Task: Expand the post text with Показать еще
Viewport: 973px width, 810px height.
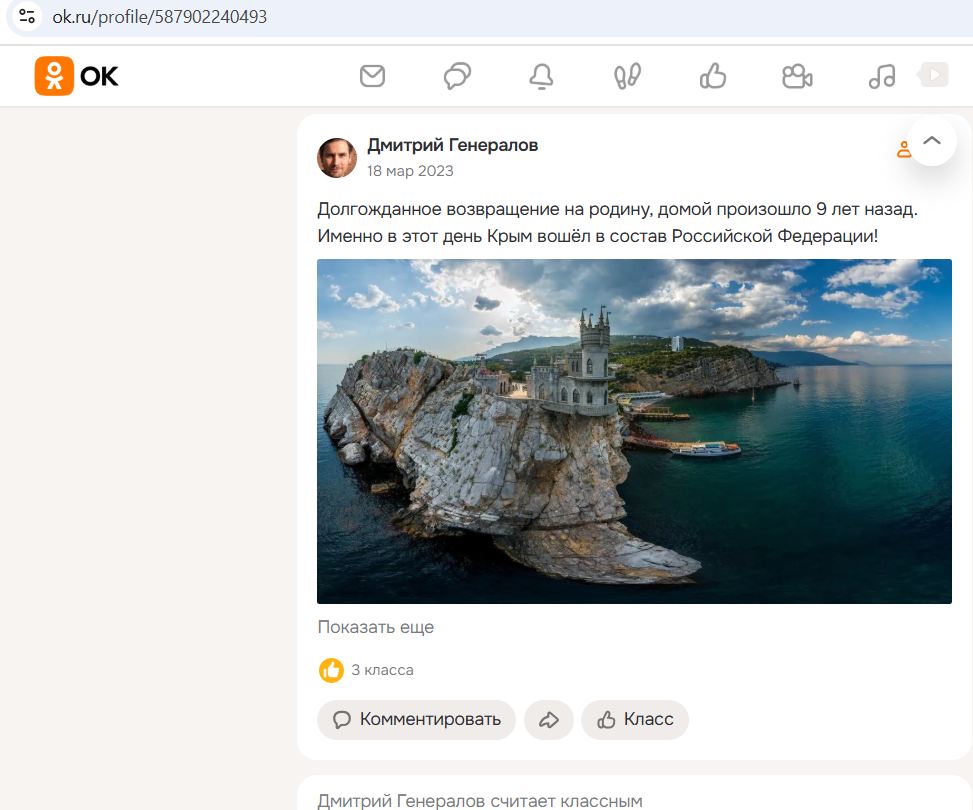Action: [x=376, y=628]
